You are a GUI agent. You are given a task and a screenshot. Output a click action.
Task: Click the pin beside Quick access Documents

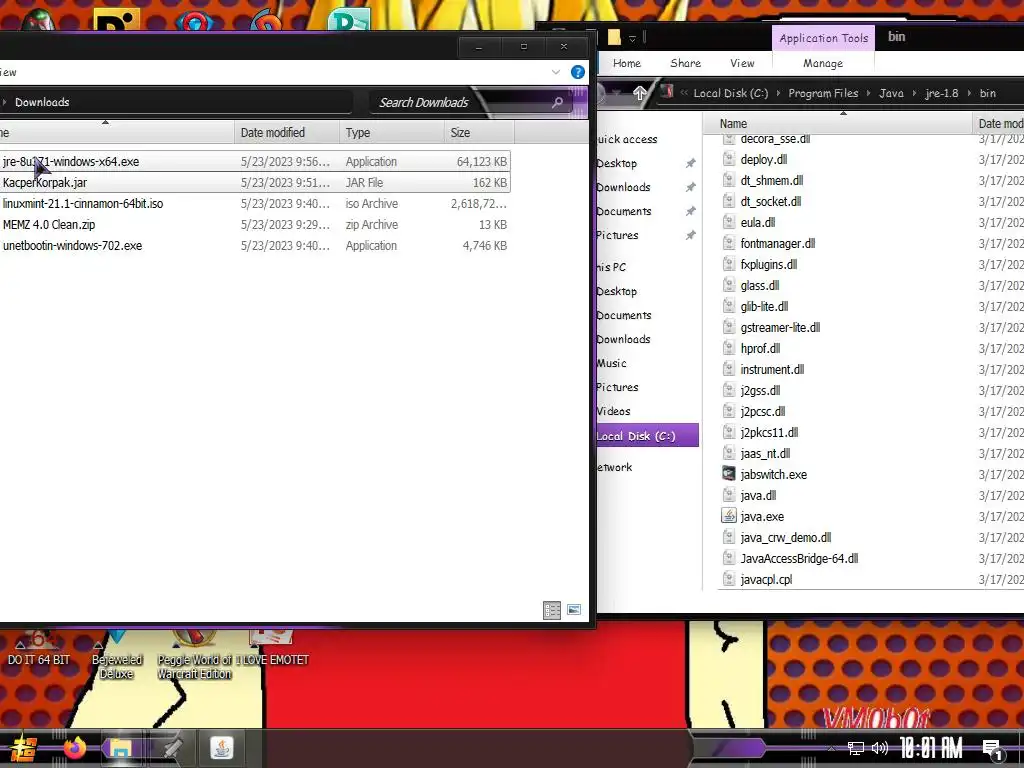click(690, 211)
